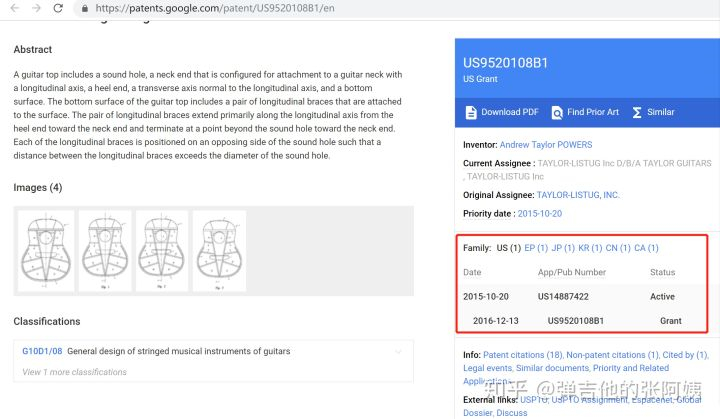Open the G10D1/08 classification code link

pyautogui.click(x=42, y=351)
